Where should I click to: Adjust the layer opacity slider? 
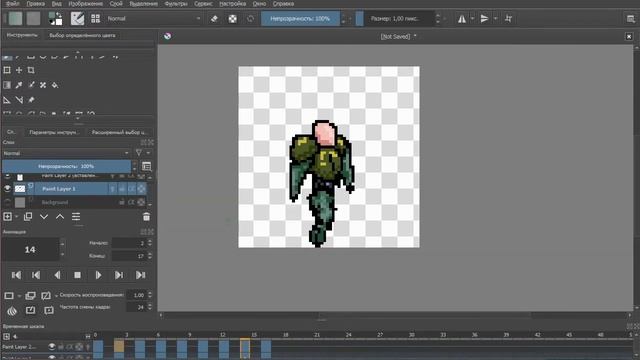pyautogui.click(x=67, y=166)
